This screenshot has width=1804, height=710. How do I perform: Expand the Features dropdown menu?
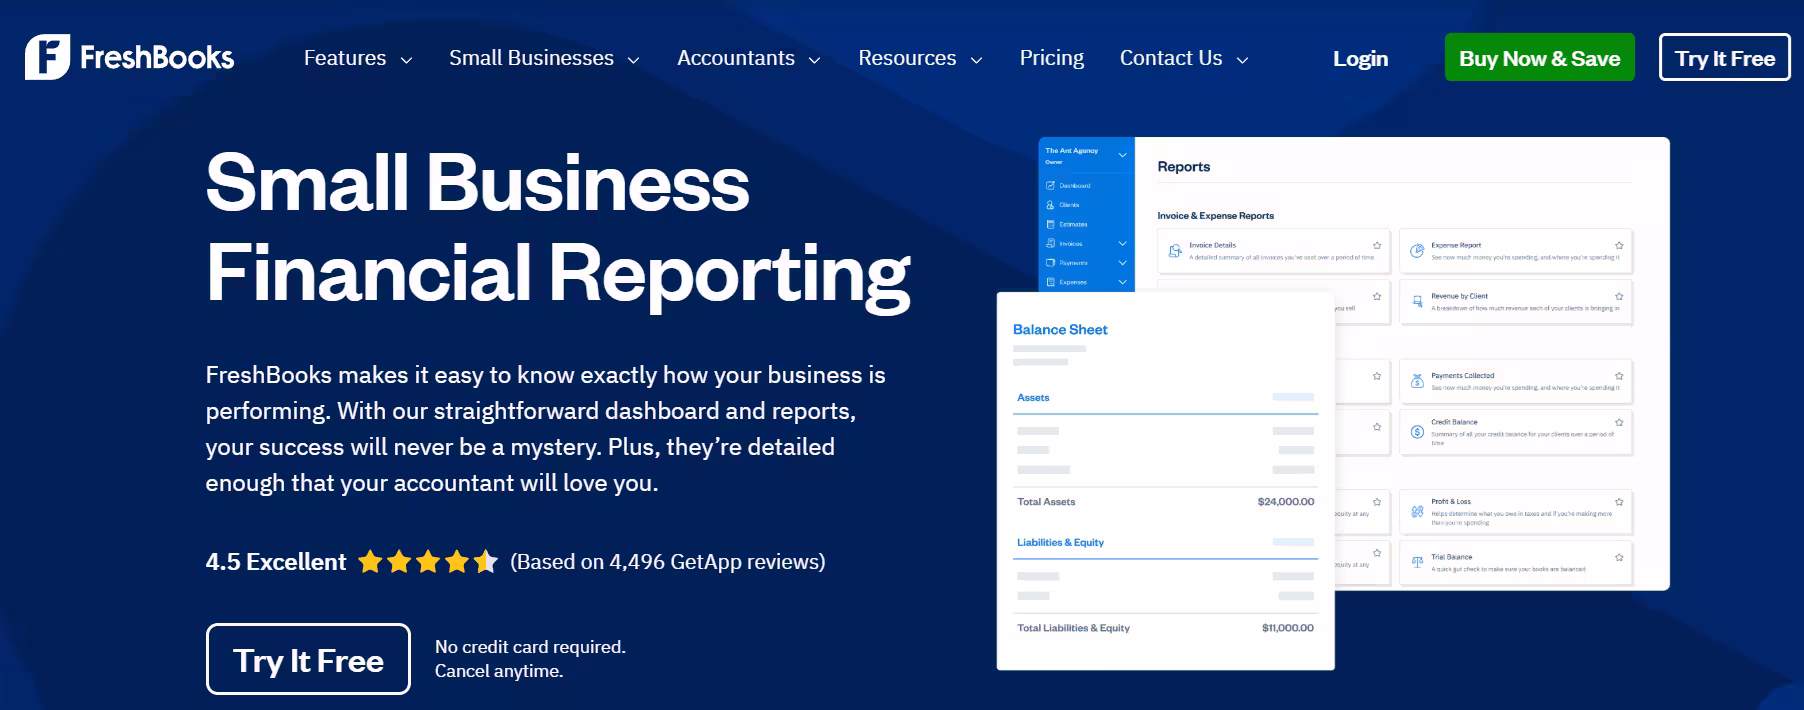[x=357, y=59]
